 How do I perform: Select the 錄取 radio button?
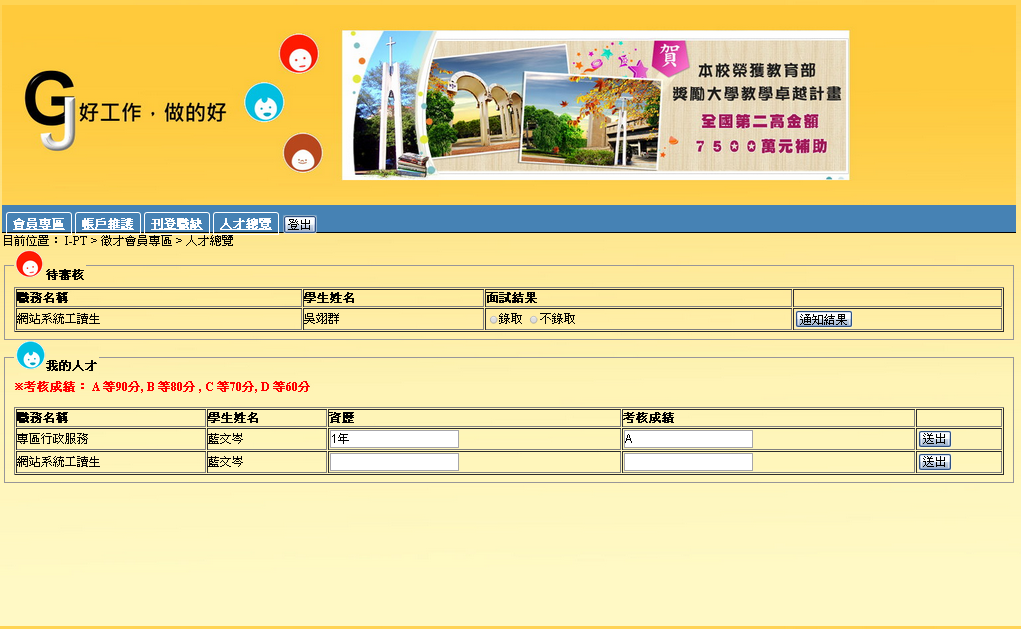(493, 320)
